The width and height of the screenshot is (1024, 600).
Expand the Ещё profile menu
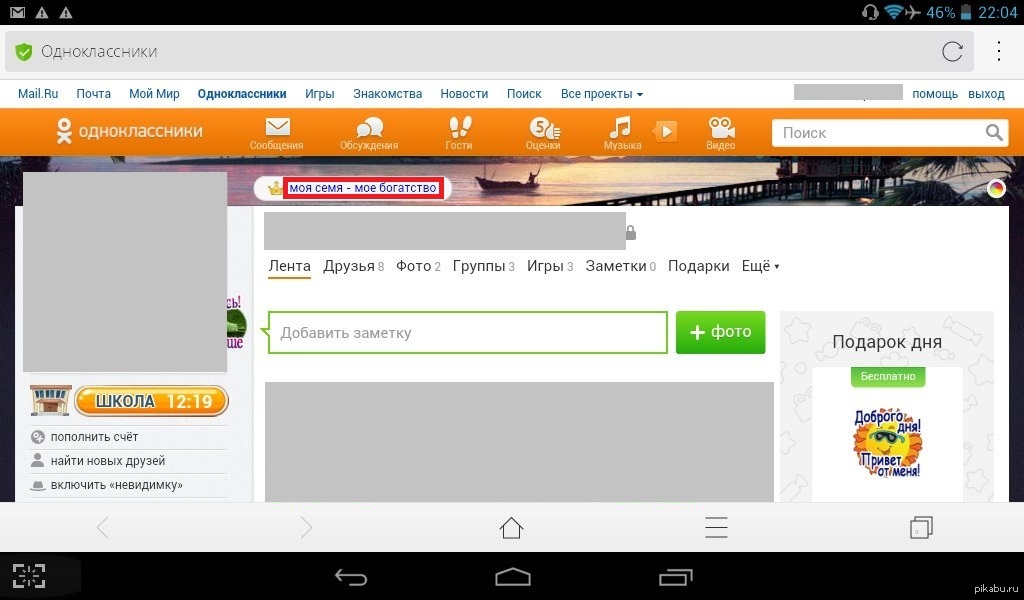(x=760, y=266)
